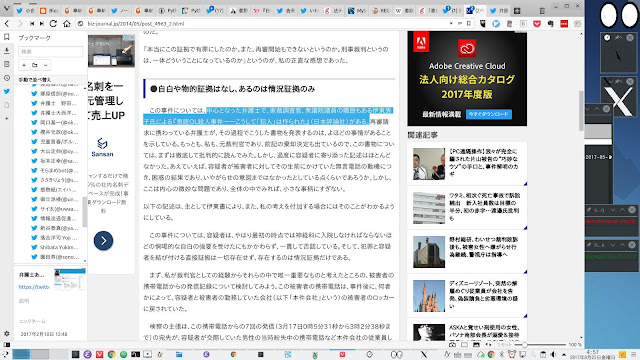Go back to the previous page

7,24
